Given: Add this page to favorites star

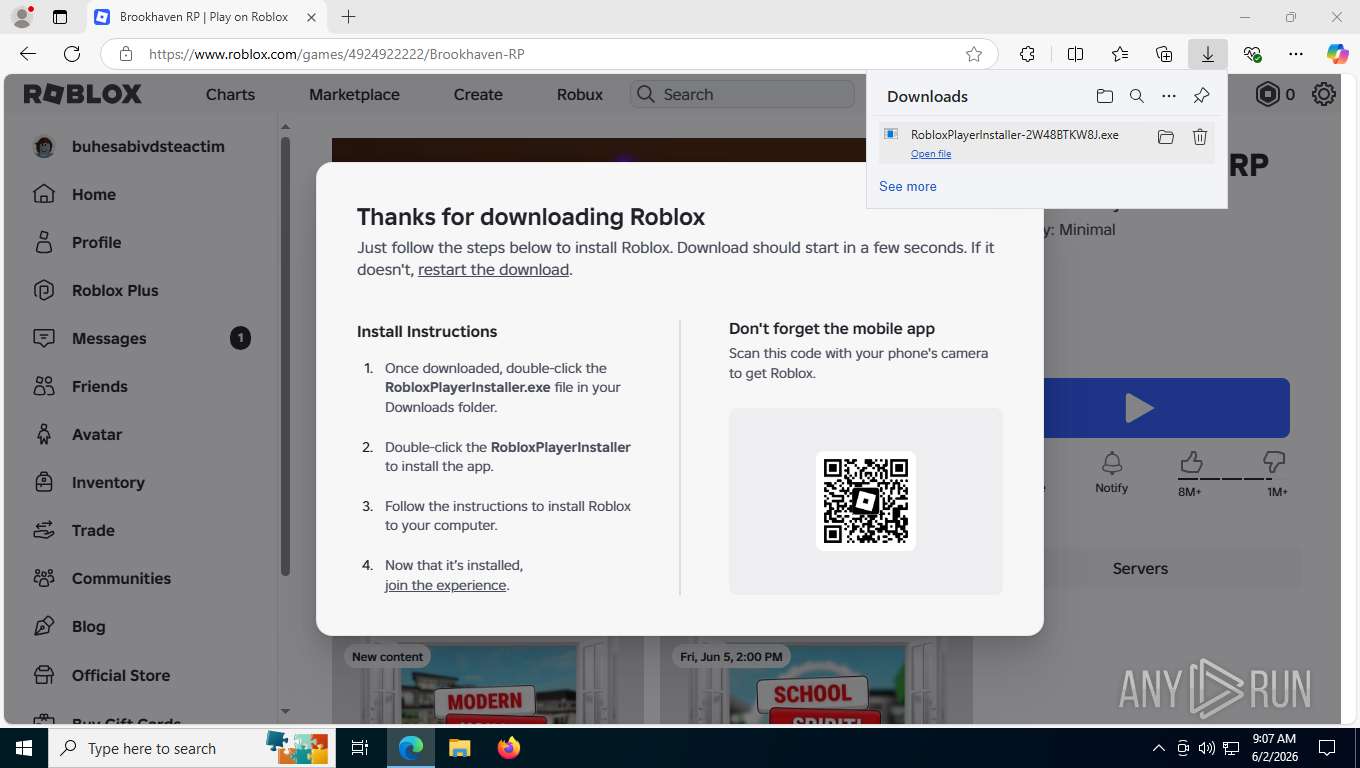Looking at the screenshot, I should point(973,54).
